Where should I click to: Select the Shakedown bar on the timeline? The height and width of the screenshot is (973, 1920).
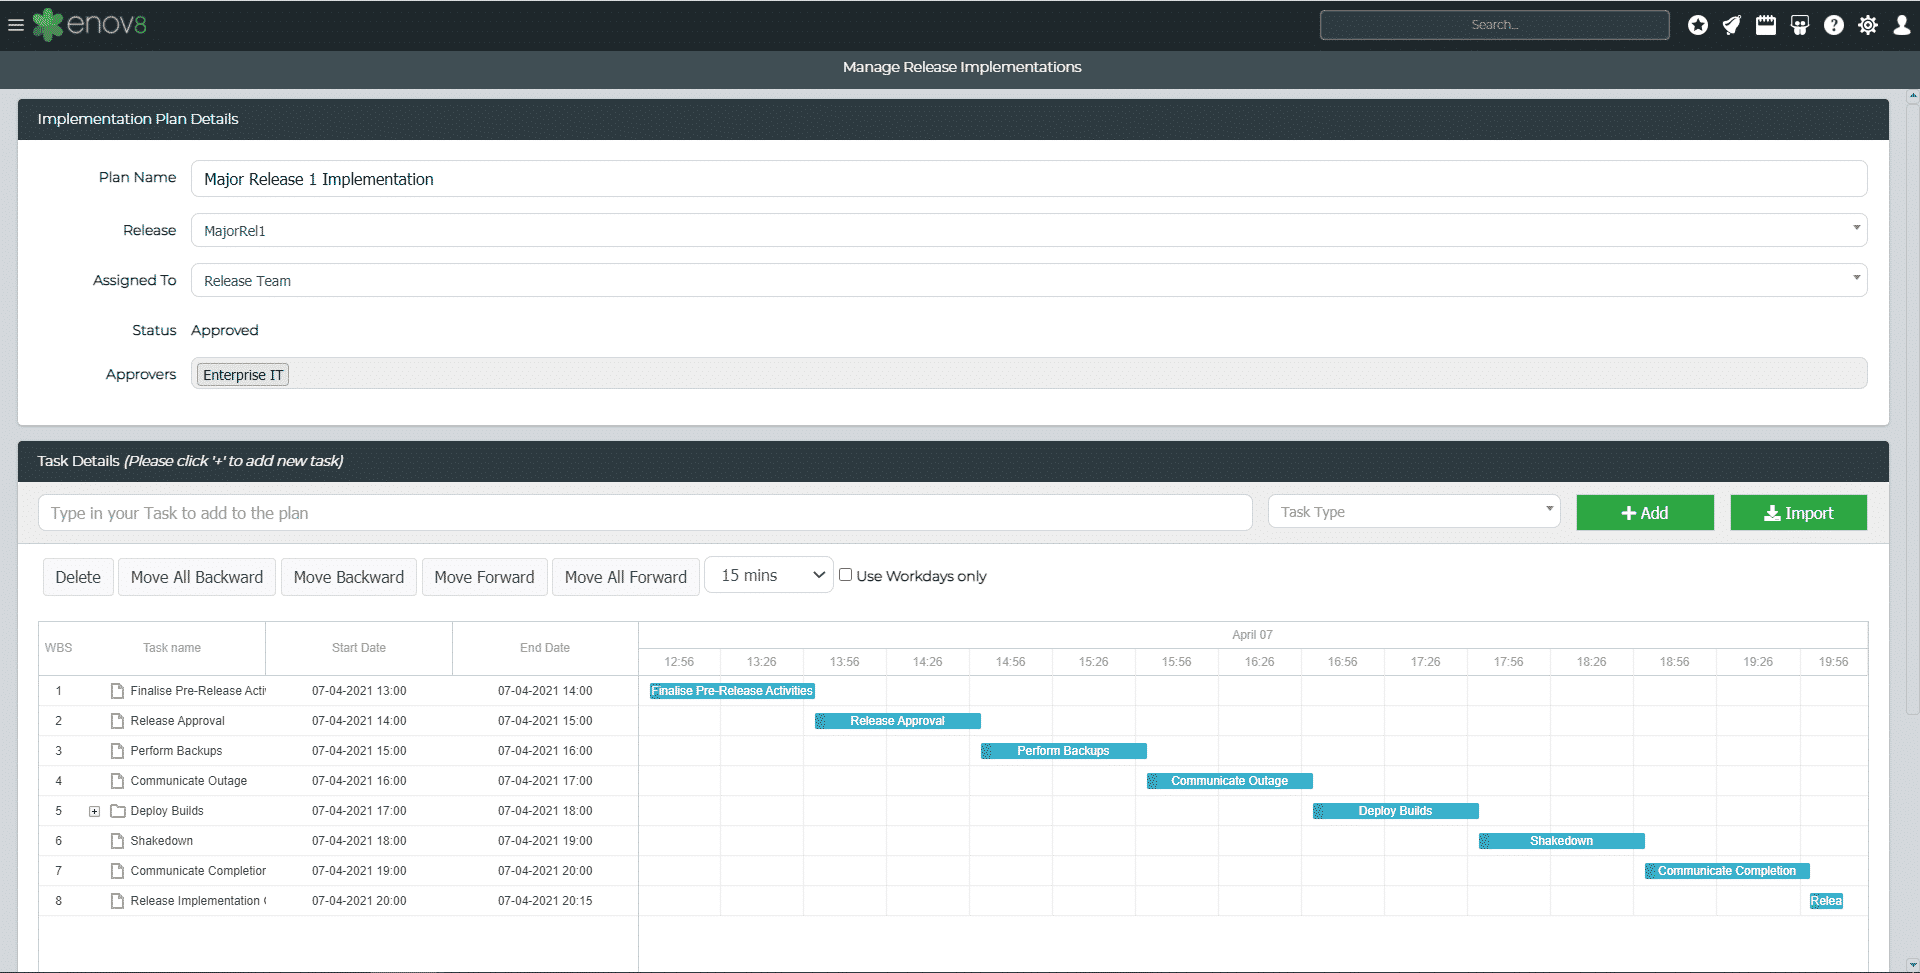tap(1561, 840)
